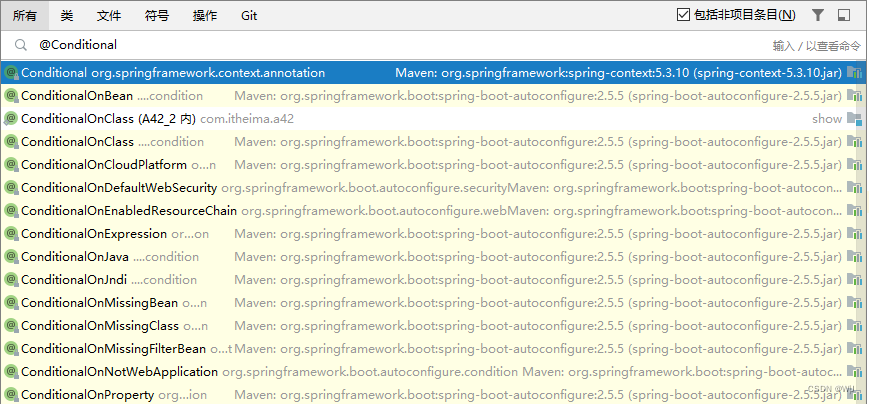Select Conditional org.springframework.context.annotation result
This screenshot has height=404, width=869.
point(433,73)
